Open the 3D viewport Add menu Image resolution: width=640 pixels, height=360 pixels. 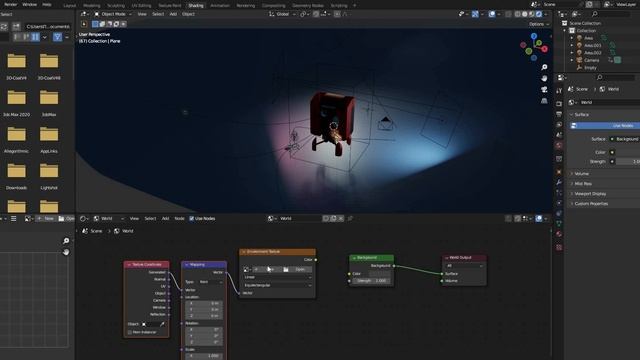click(x=173, y=14)
